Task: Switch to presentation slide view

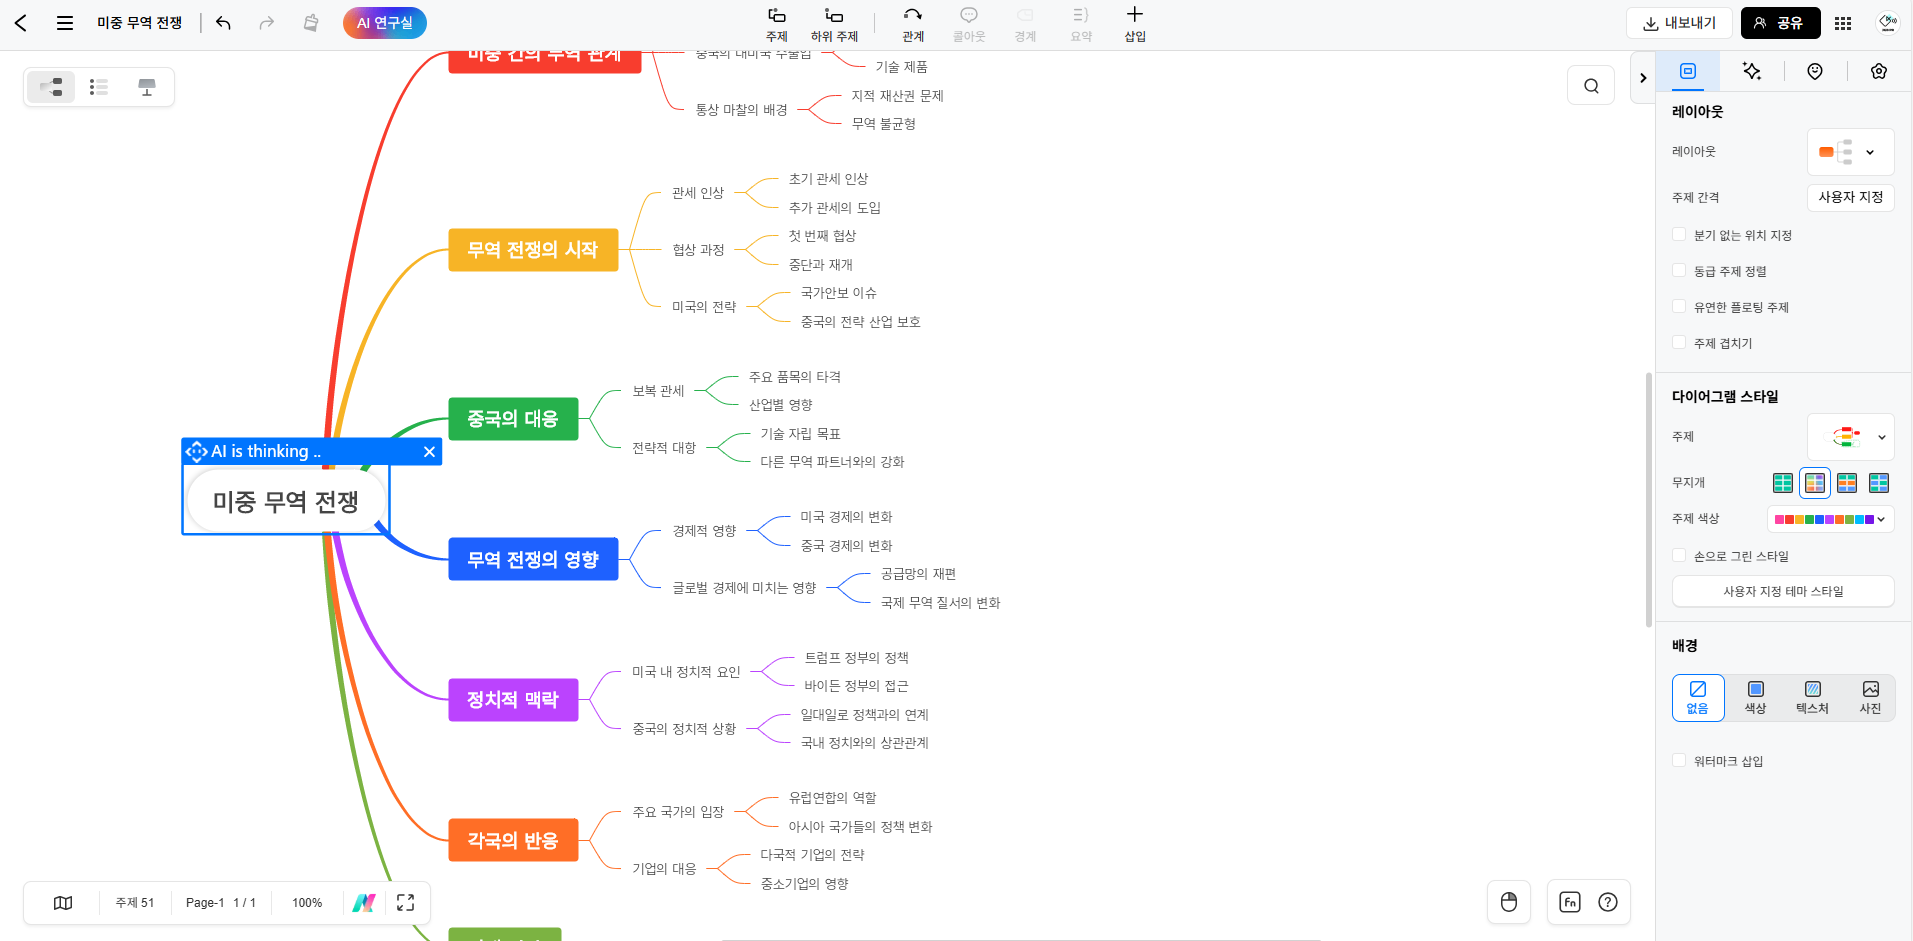Action: (x=147, y=87)
